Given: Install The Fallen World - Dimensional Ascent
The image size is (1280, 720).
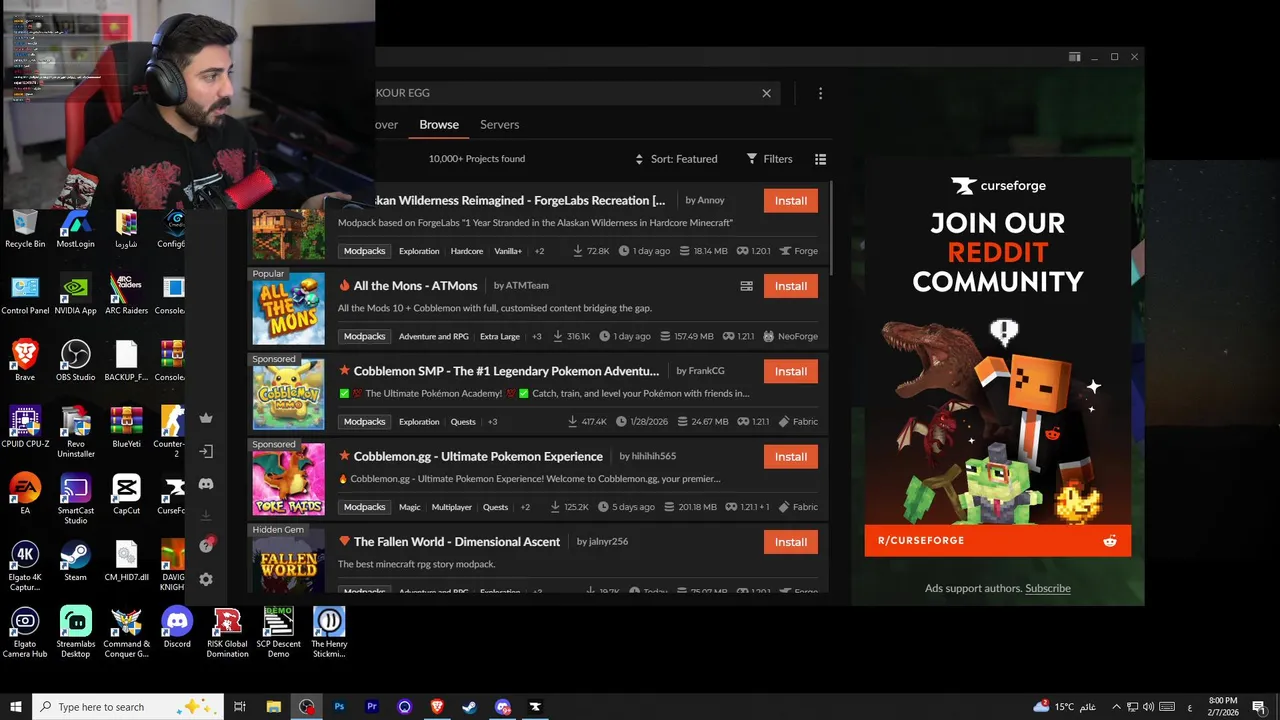Looking at the screenshot, I should coord(790,542).
